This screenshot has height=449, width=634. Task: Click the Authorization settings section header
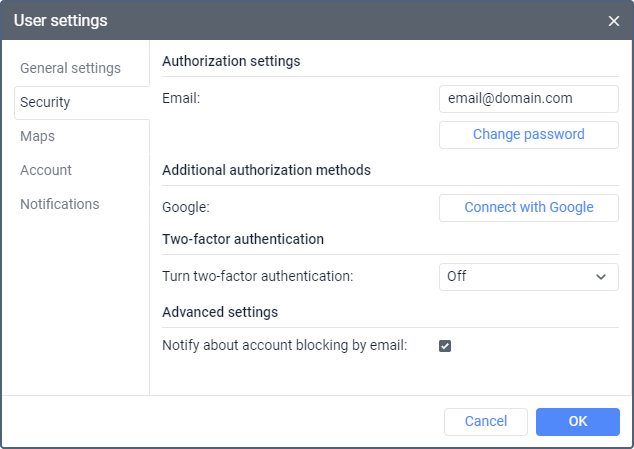pos(230,61)
